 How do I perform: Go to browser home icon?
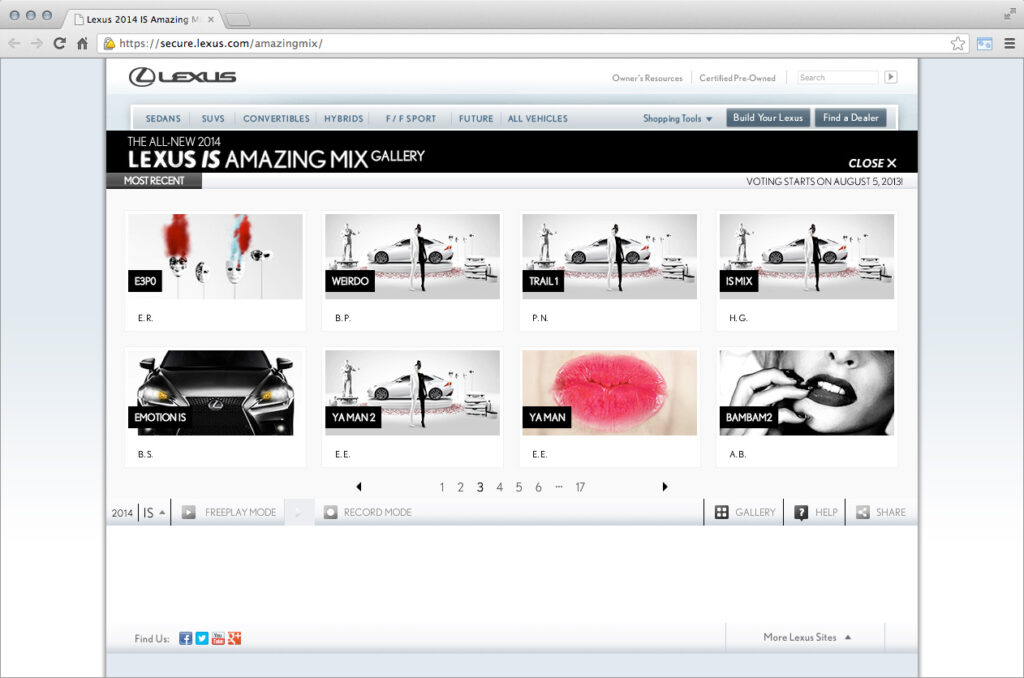pyautogui.click(x=82, y=43)
